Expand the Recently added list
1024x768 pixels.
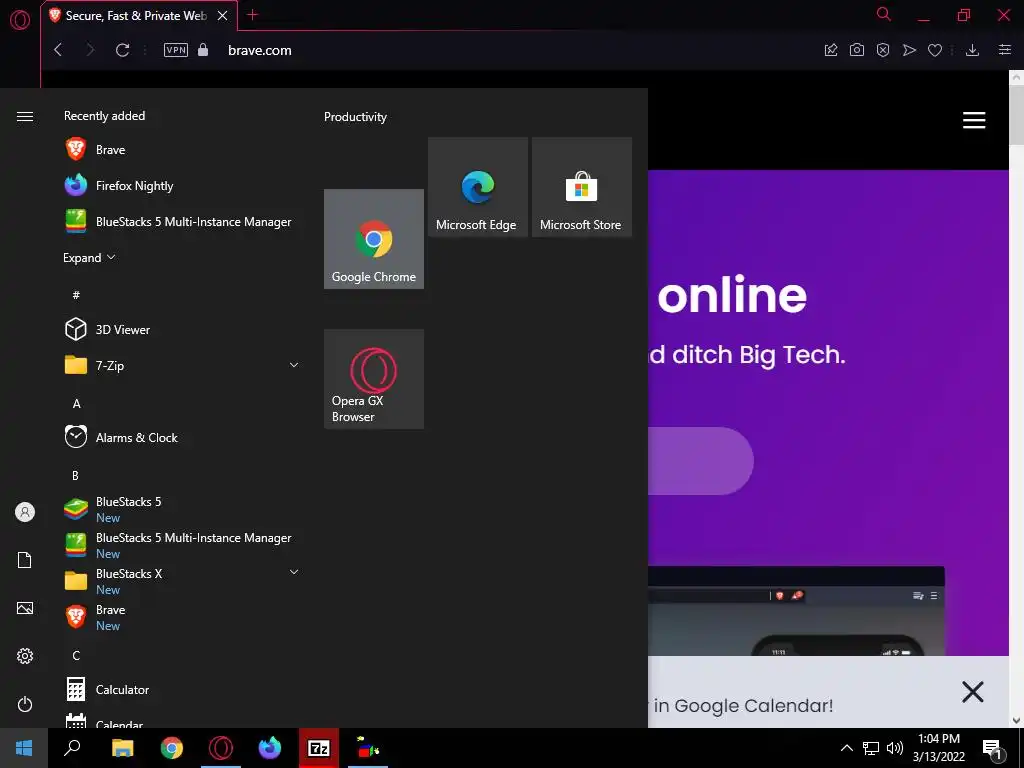89,257
